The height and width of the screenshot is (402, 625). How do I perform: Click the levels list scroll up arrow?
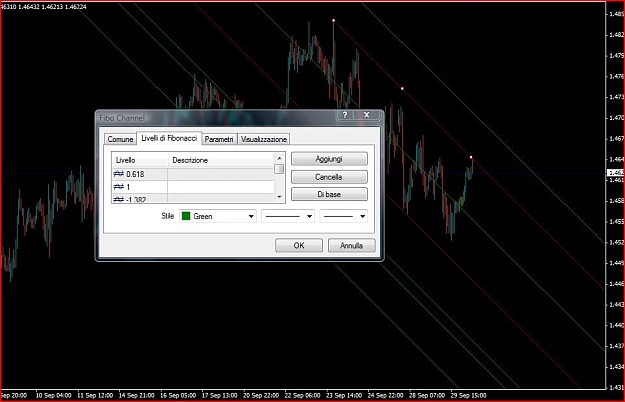click(279, 158)
